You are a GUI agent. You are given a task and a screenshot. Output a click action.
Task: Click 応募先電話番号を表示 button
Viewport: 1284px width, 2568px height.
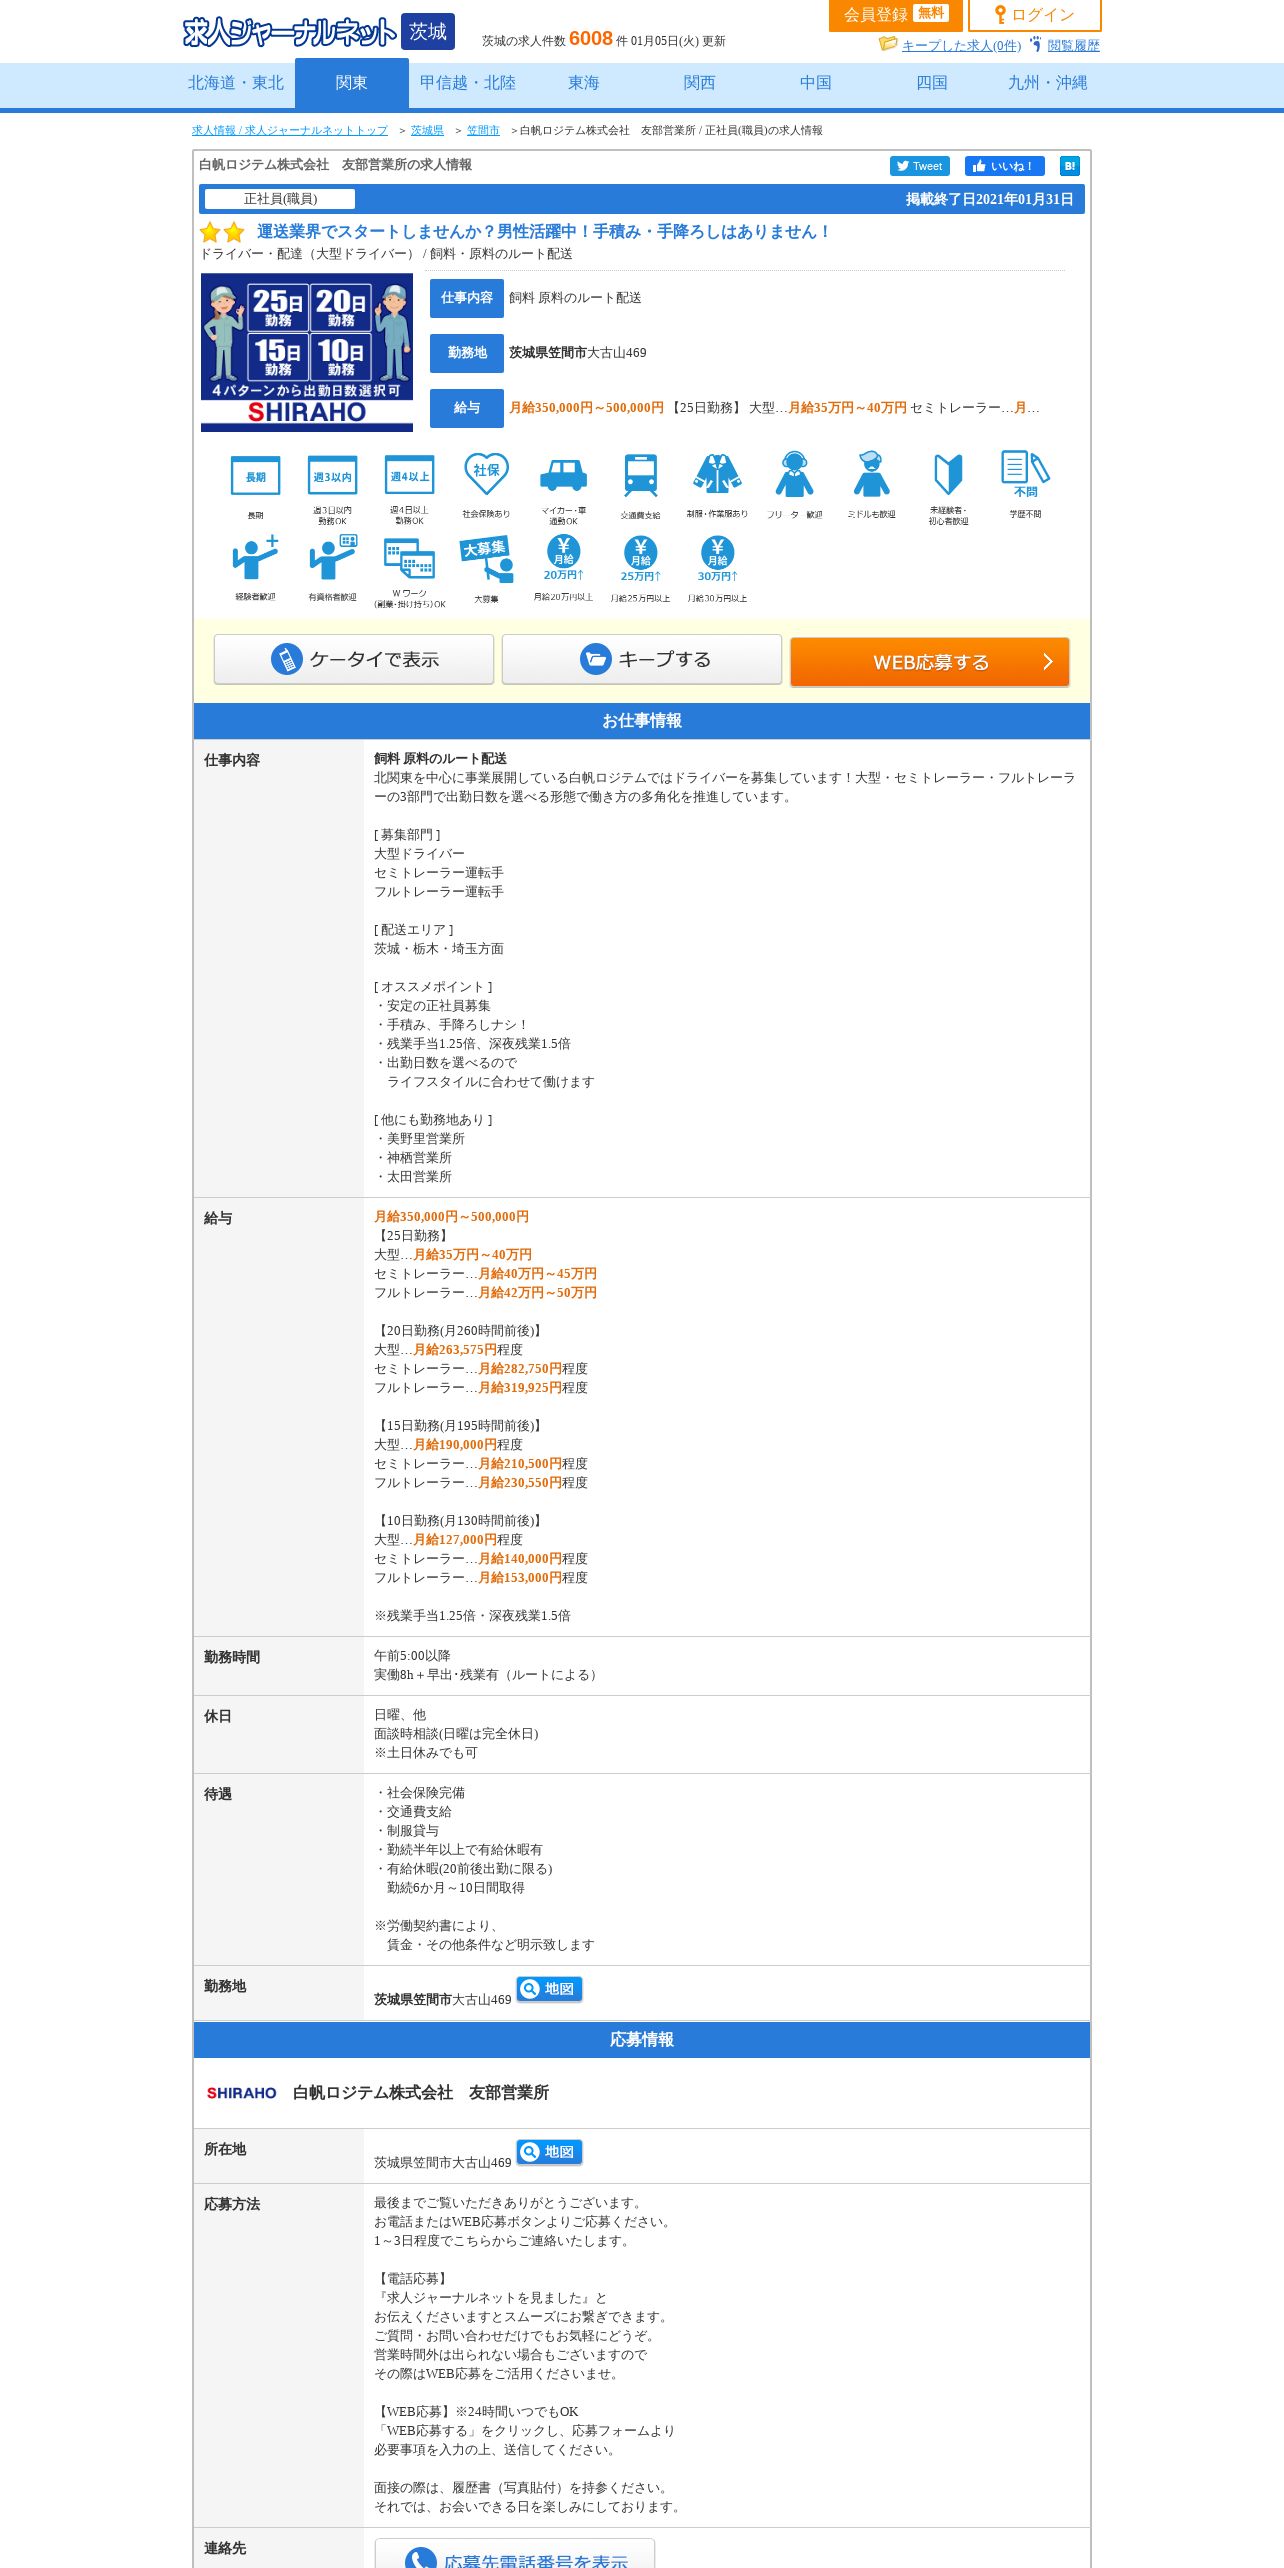click(x=515, y=2555)
